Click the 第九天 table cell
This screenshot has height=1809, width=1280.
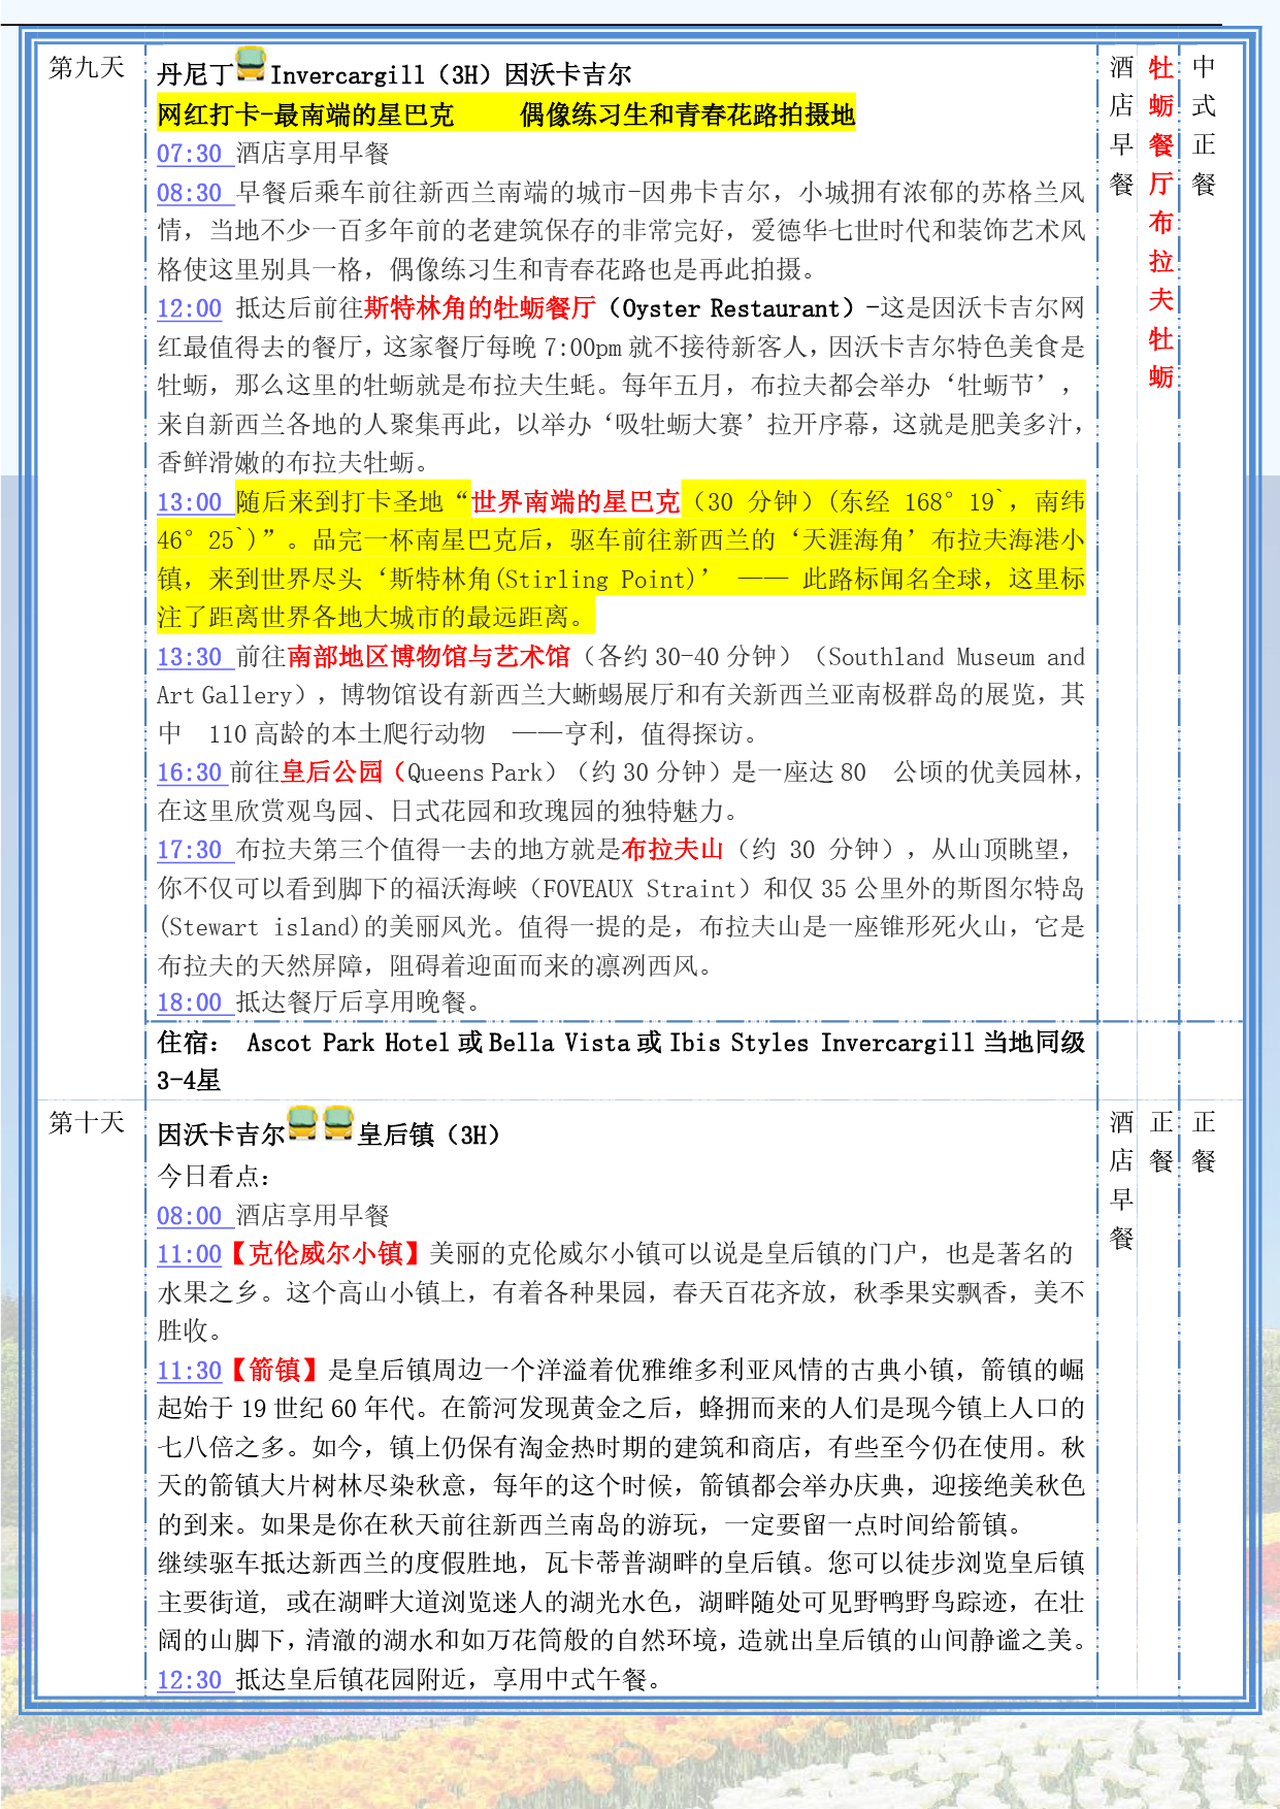(x=87, y=68)
